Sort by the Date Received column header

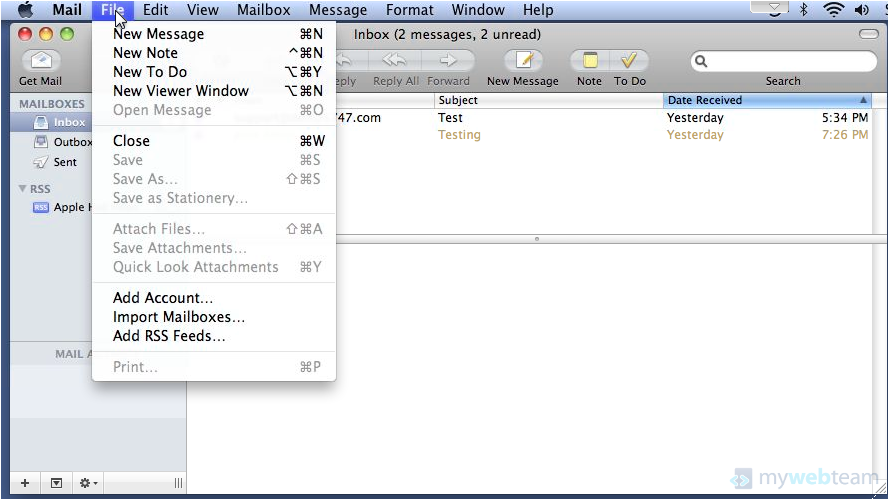(760, 100)
